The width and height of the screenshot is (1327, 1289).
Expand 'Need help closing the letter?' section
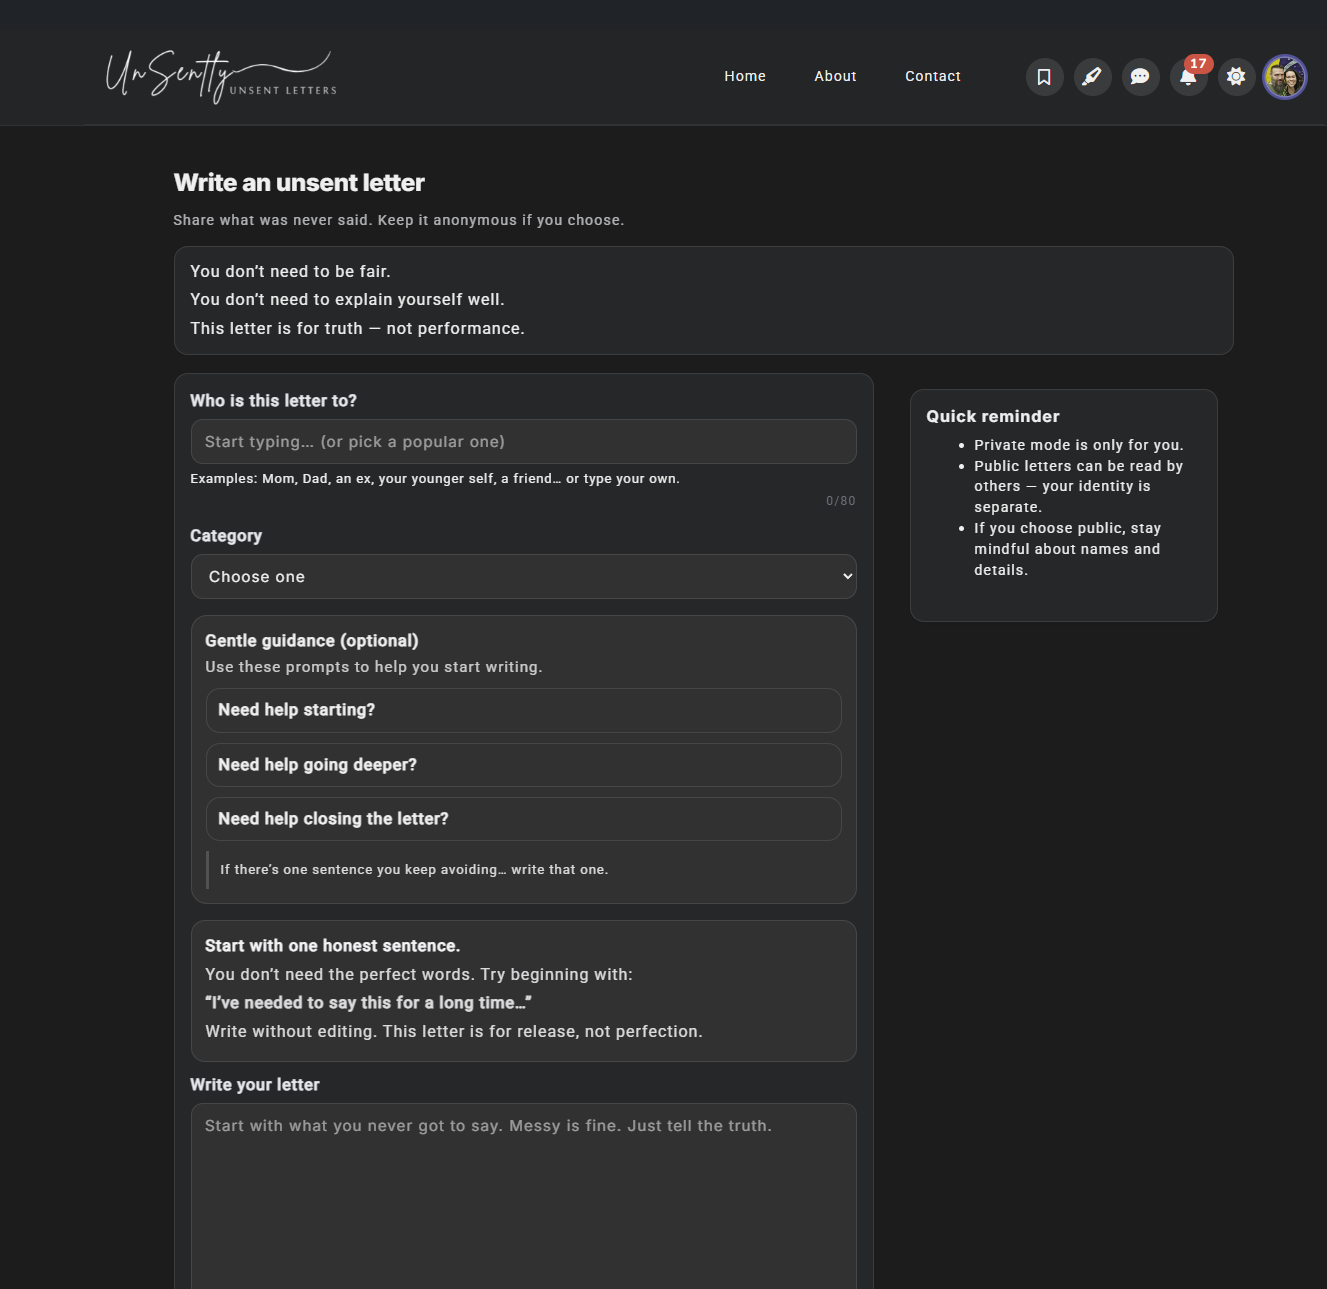(523, 819)
